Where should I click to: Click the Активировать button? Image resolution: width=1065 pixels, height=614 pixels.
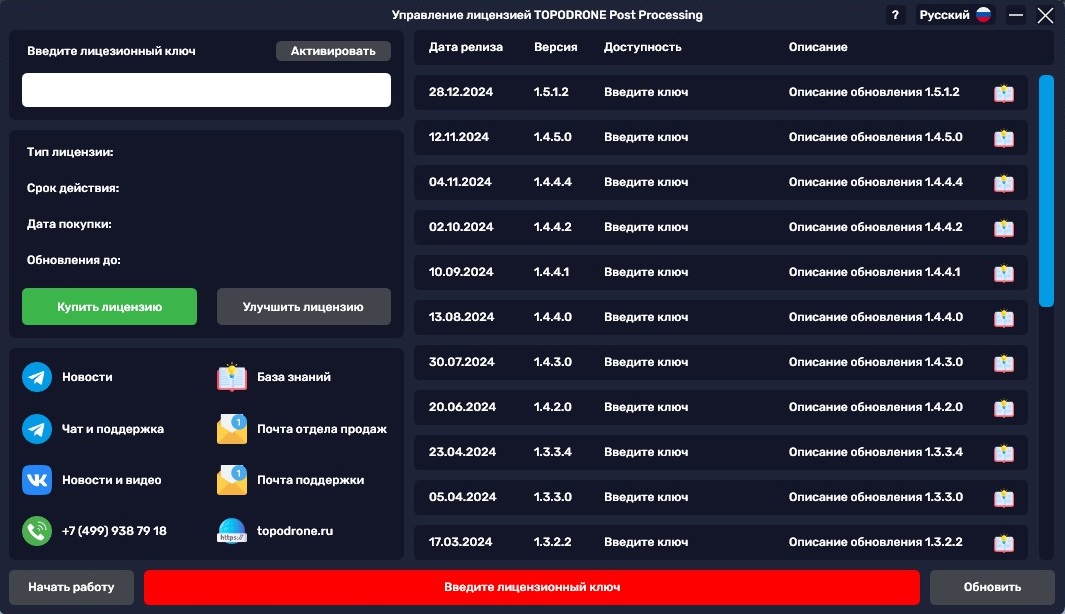coord(333,51)
